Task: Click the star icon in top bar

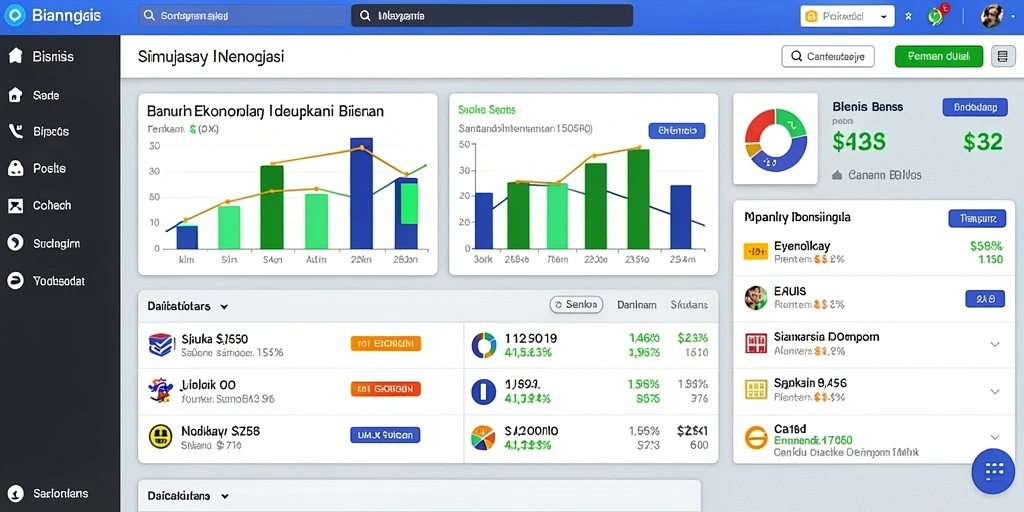Action: [908, 16]
